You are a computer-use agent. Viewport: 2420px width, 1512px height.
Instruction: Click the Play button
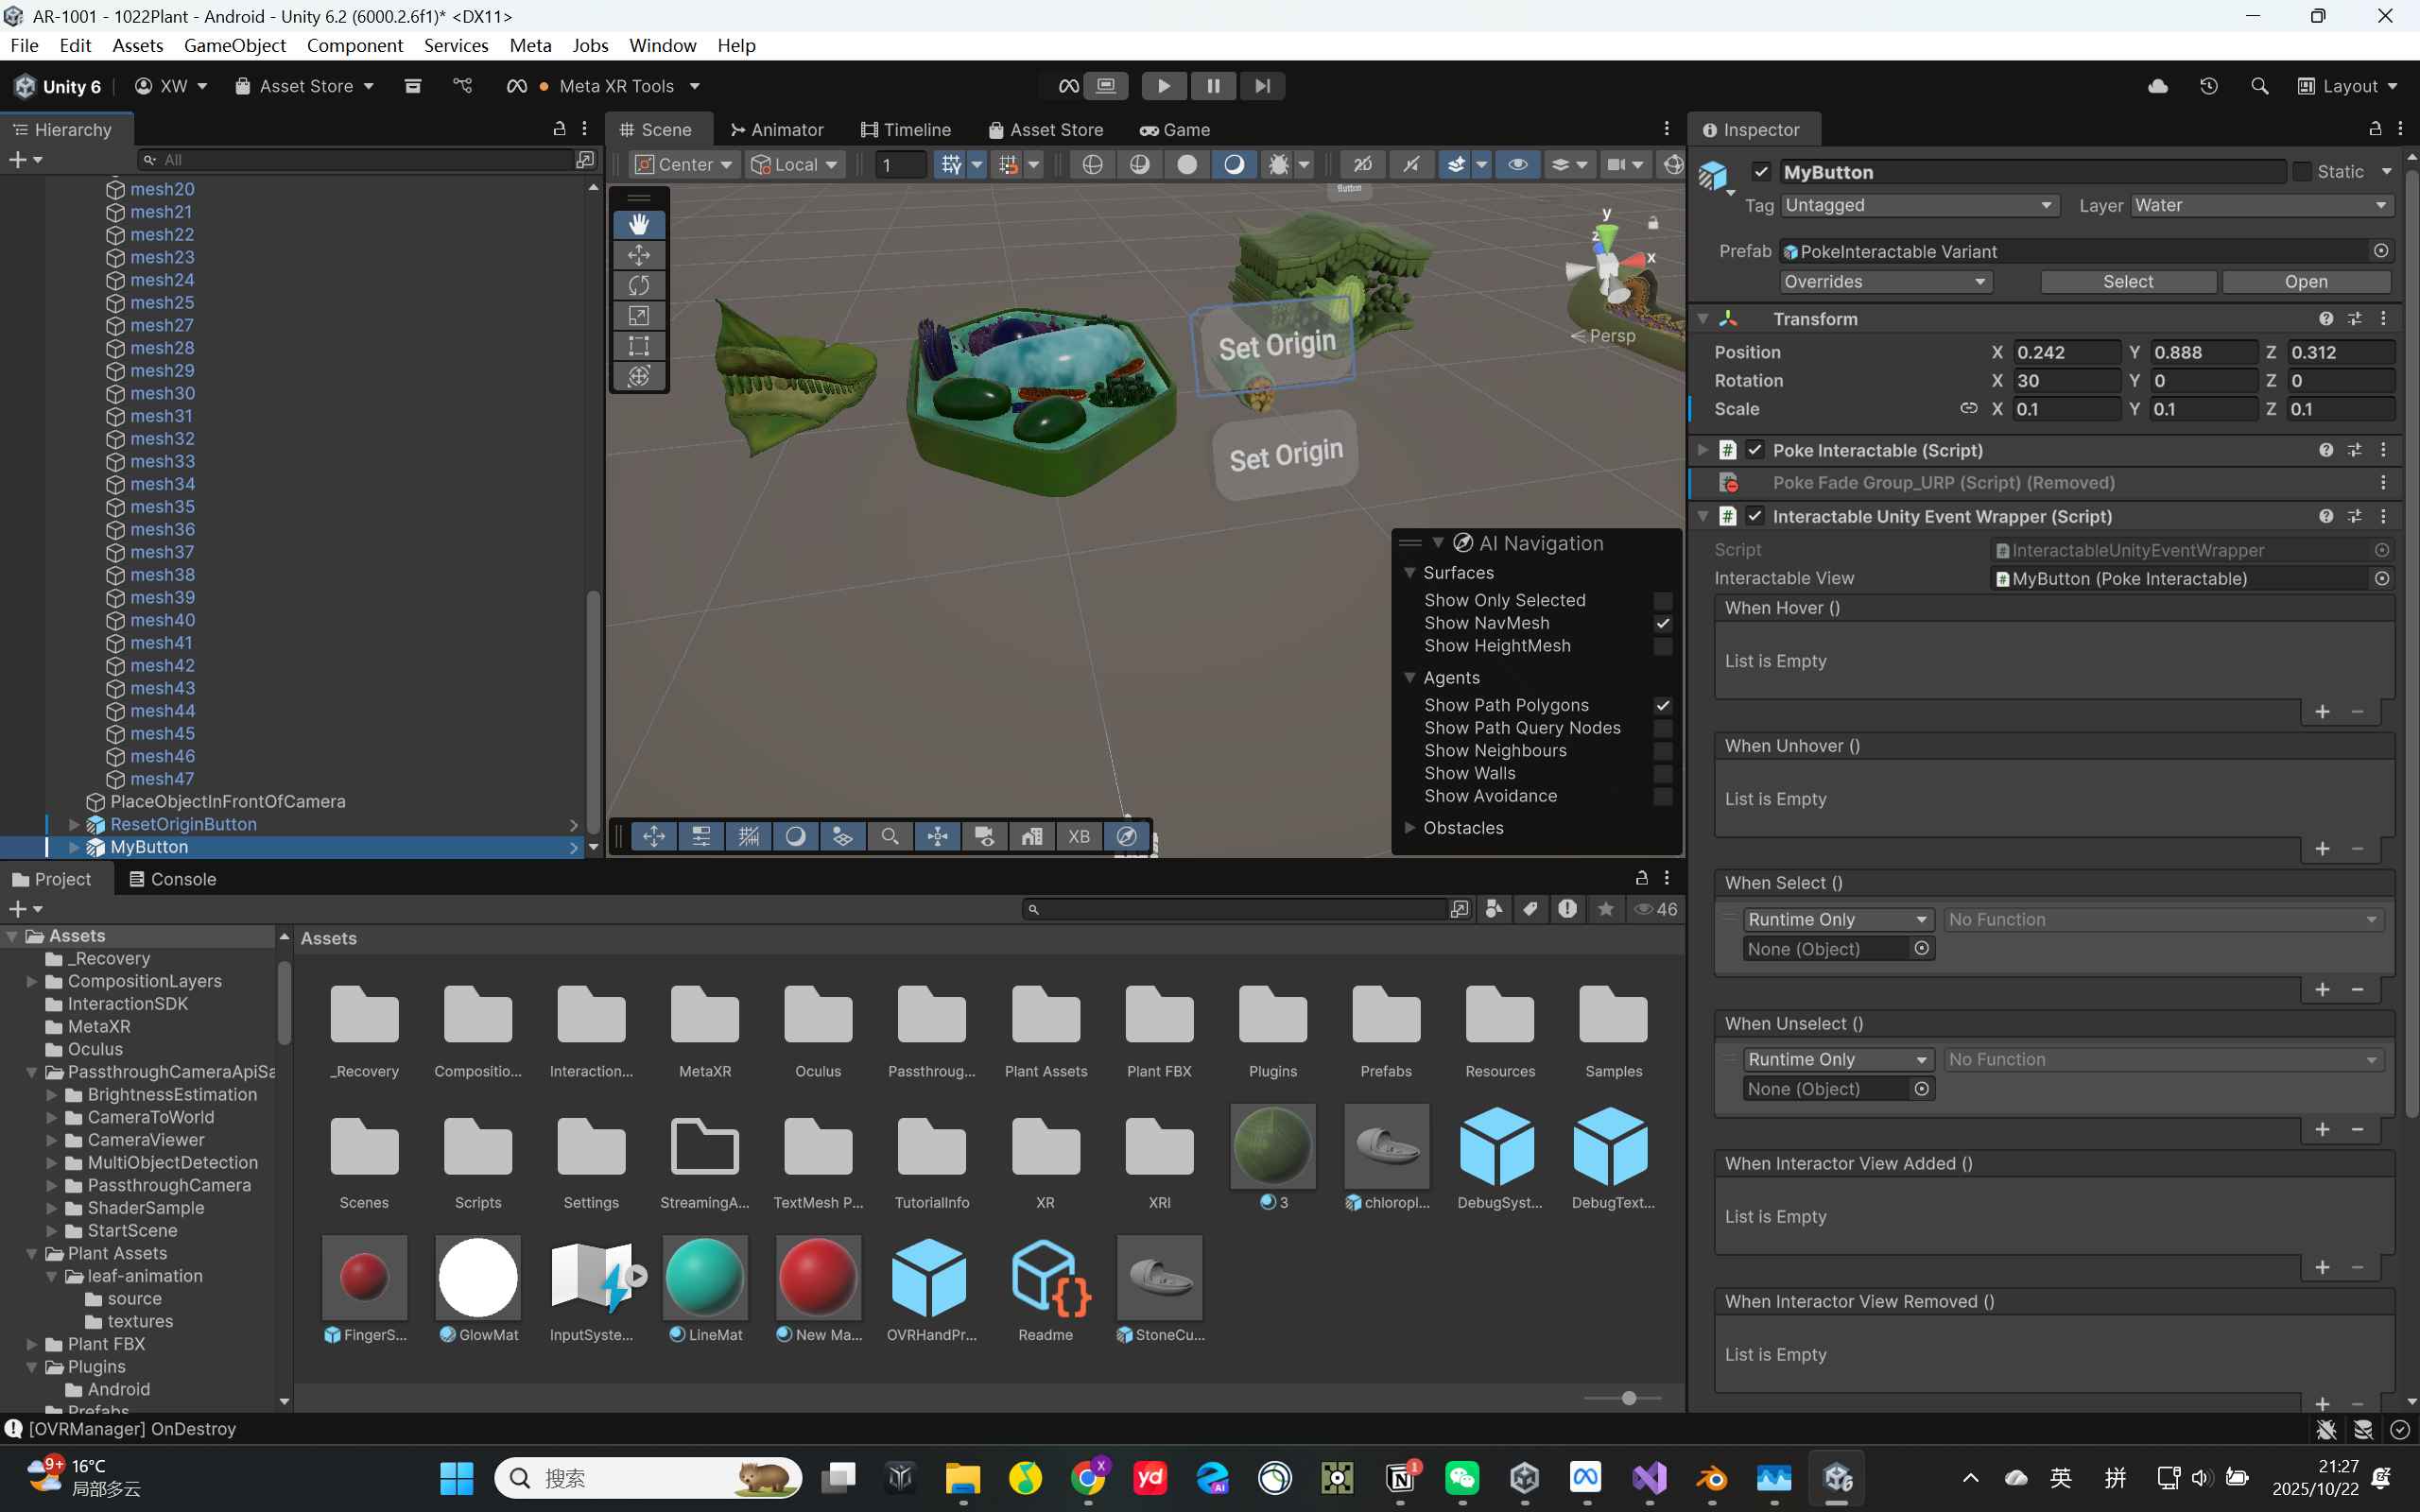point(1163,86)
